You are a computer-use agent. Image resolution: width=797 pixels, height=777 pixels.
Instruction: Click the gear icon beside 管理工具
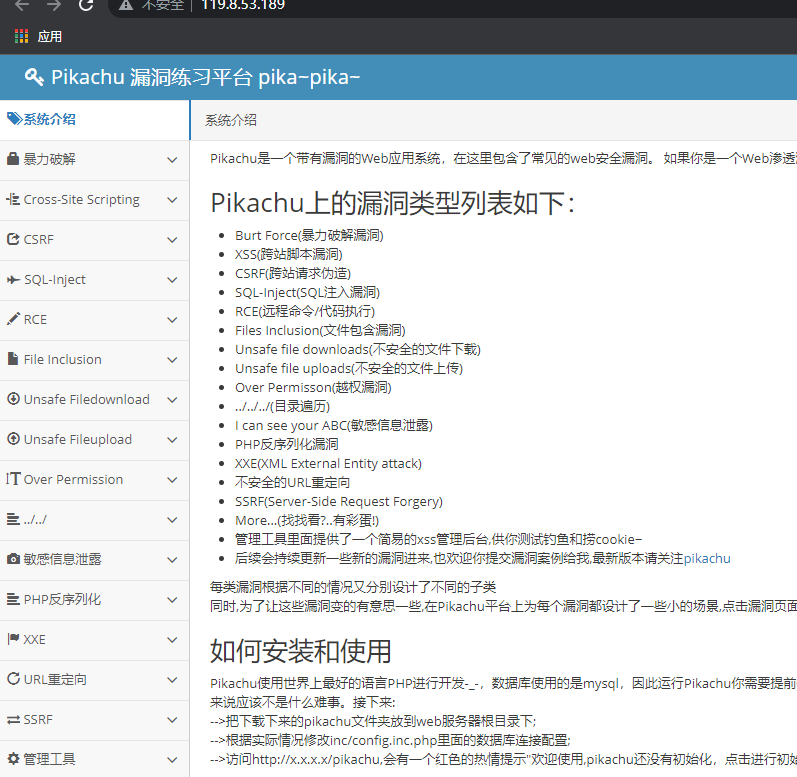click(13, 759)
